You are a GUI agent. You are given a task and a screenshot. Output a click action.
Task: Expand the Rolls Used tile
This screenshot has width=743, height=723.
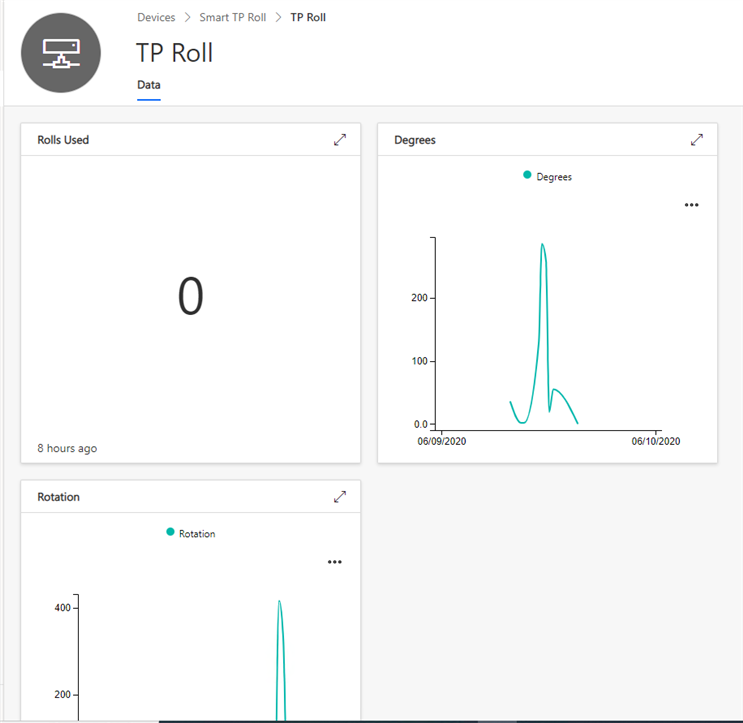pyautogui.click(x=340, y=140)
